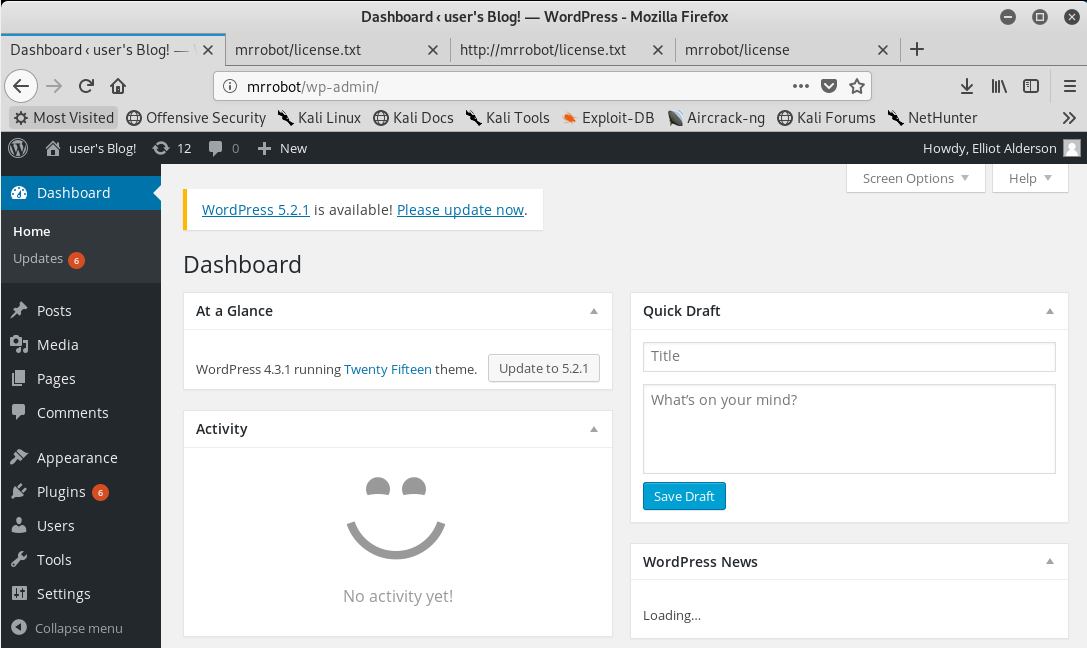Open the Media library menu

point(80,344)
